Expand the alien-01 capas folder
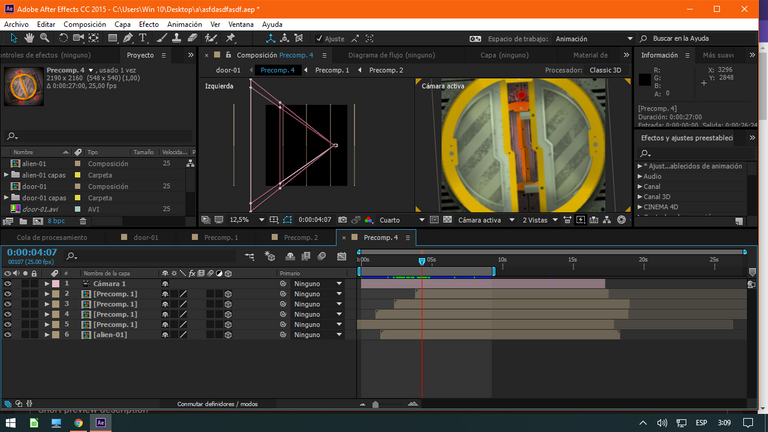768x432 pixels. (x=6, y=175)
